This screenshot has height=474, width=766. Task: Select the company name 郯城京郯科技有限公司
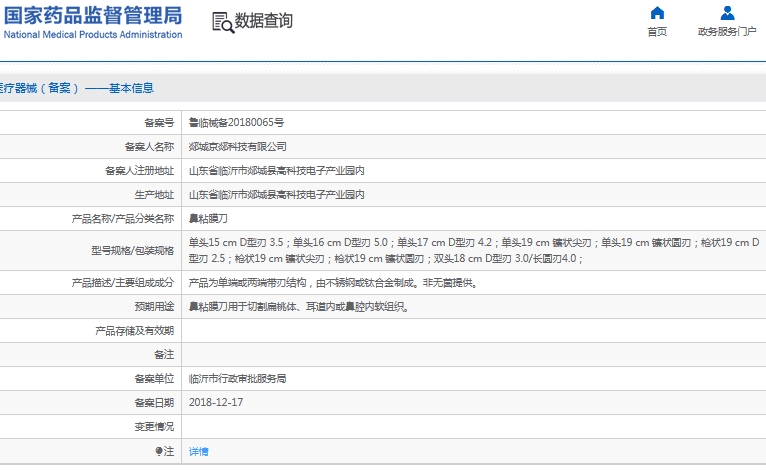click(237, 147)
